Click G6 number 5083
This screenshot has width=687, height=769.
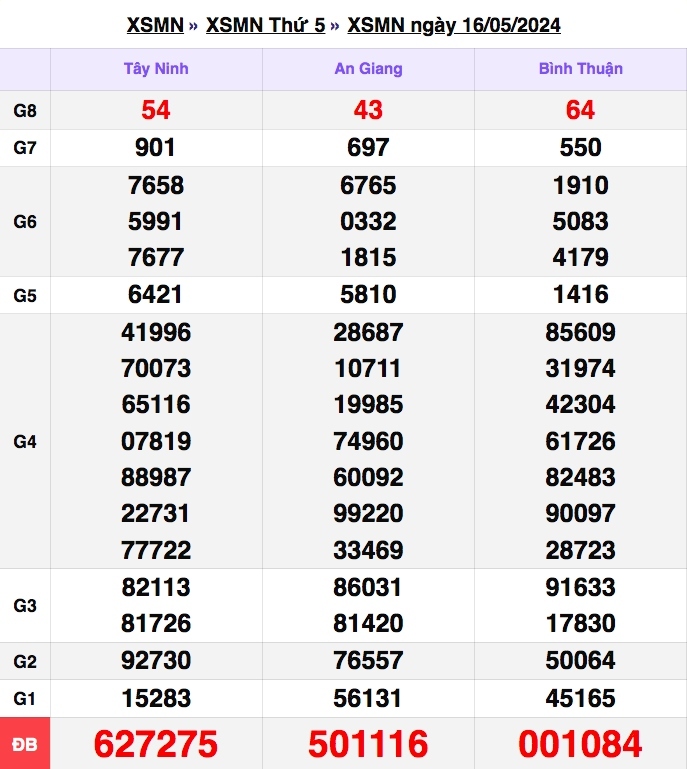pyautogui.click(x=581, y=222)
